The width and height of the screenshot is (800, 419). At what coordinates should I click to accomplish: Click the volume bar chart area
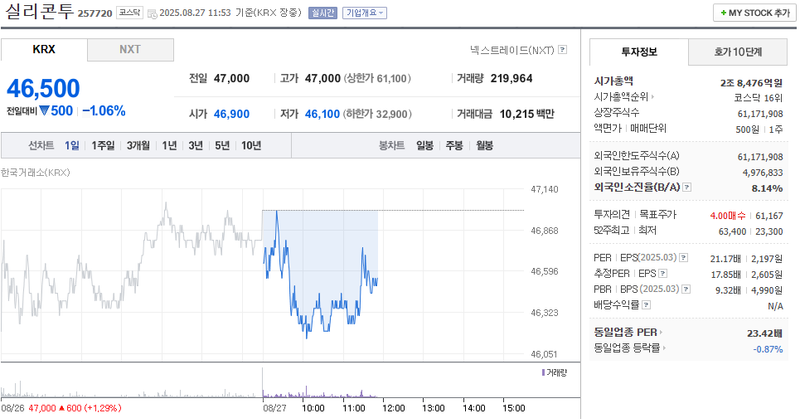(291, 383)
